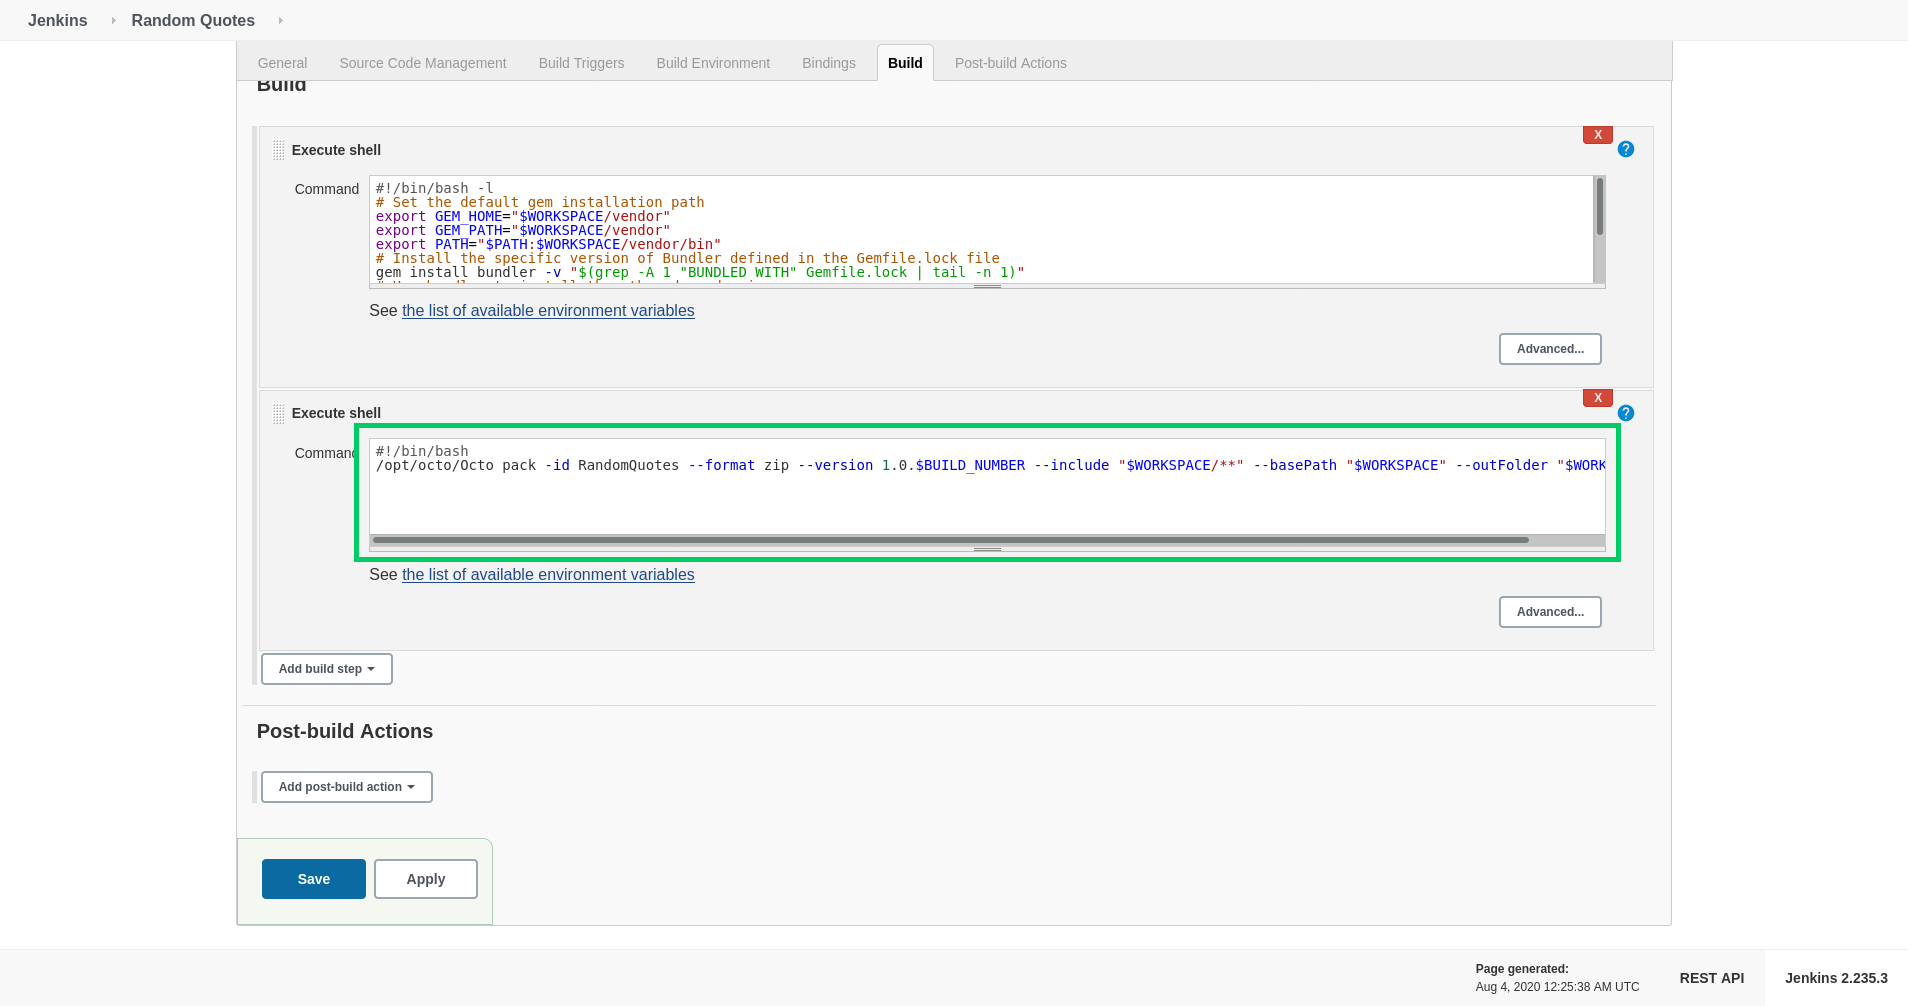Save the job configuration

(313, 879)
